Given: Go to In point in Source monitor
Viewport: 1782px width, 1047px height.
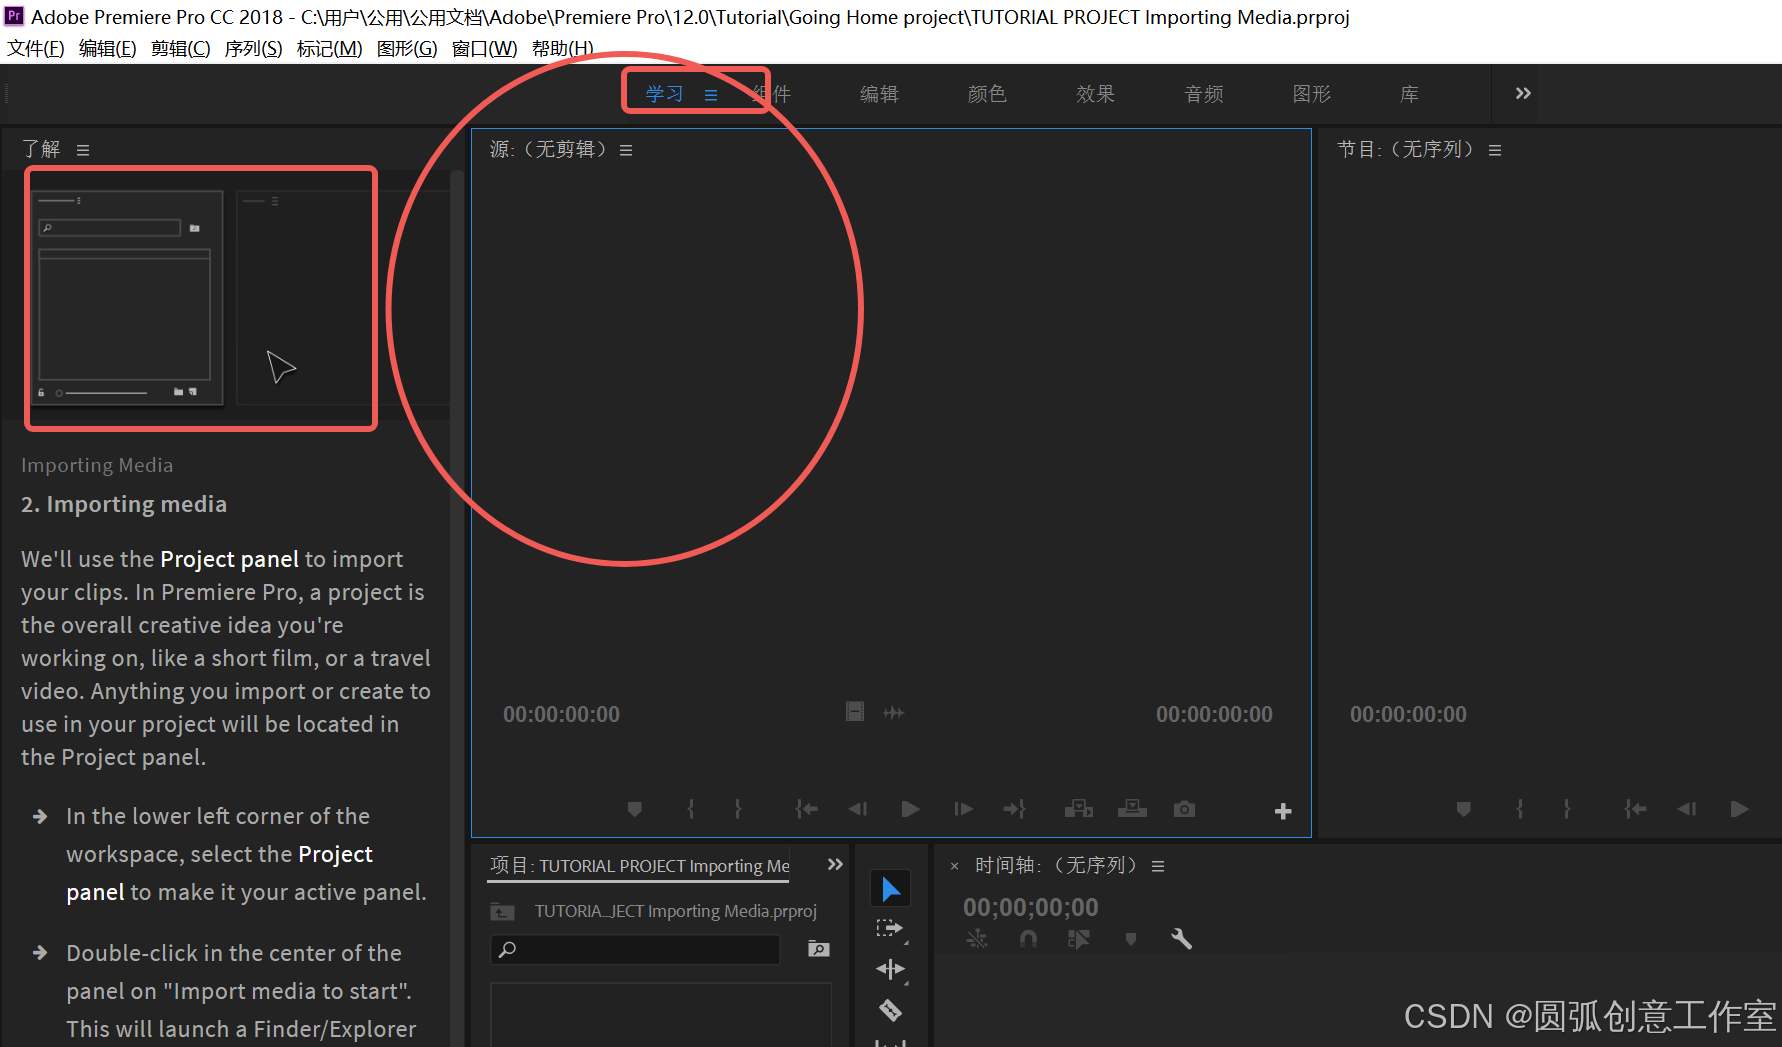Looking at the screenshot, I should [x=806, y=809].
